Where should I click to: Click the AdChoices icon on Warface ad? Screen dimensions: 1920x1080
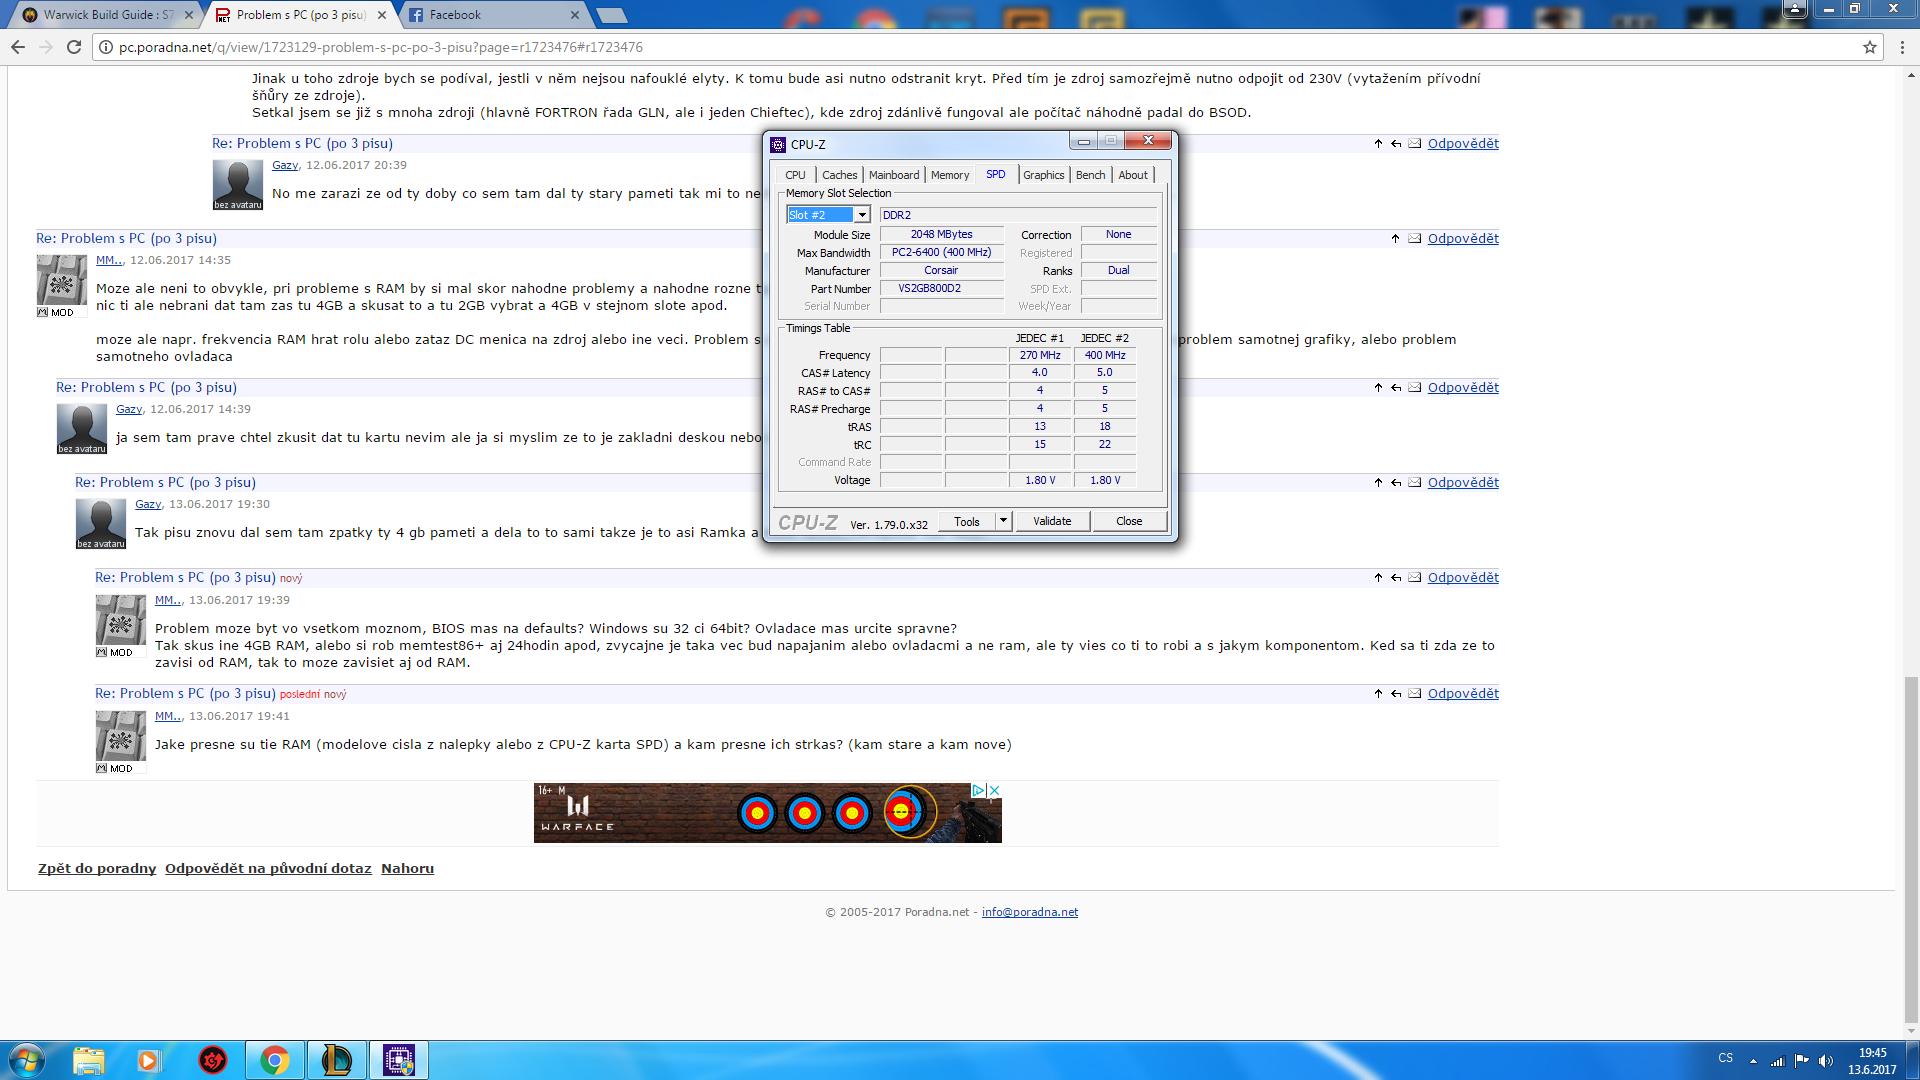pos(978,790)
